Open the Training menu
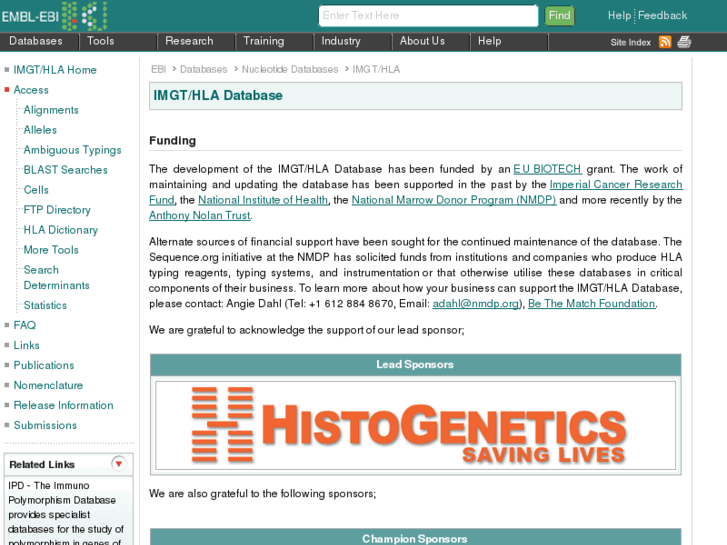The height and width of the screenshot is (545, 727). pyautogui.click(x=264, y=41)
